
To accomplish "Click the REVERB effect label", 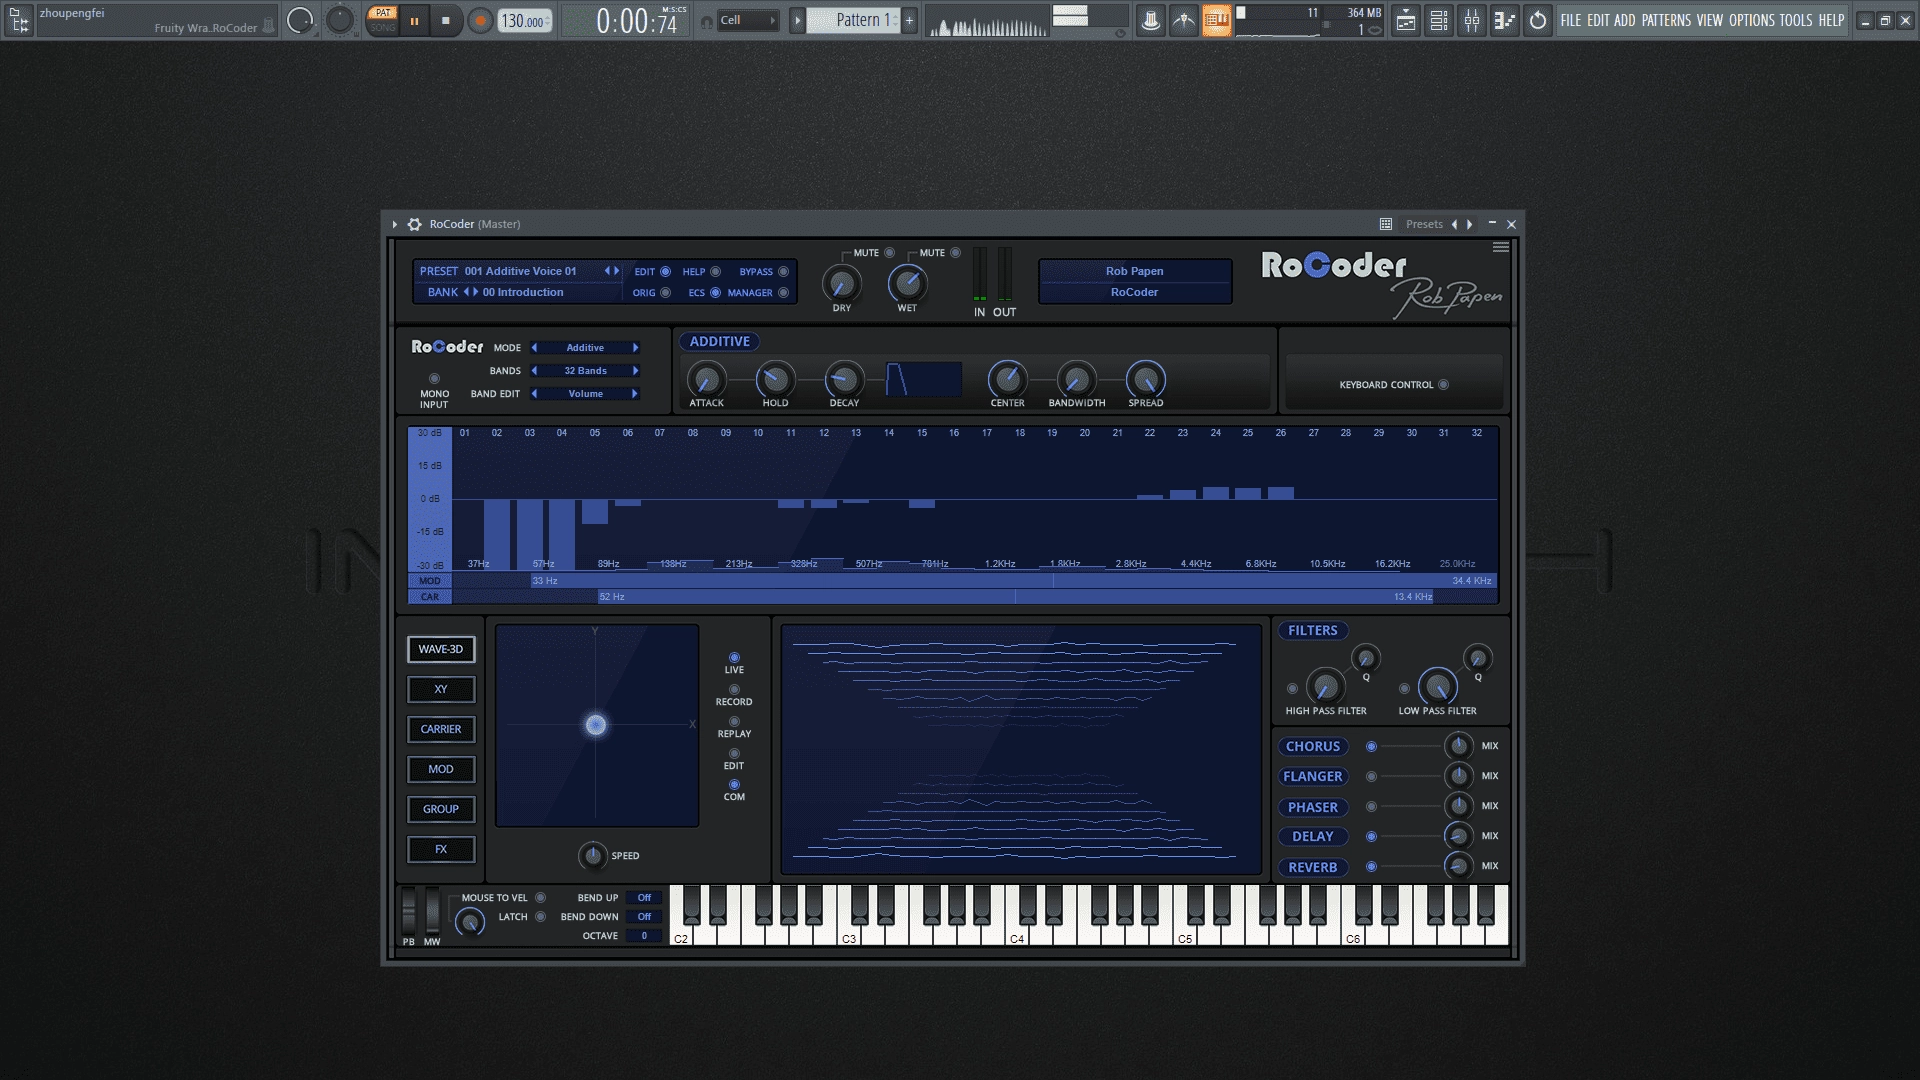I will point(1313,868).
